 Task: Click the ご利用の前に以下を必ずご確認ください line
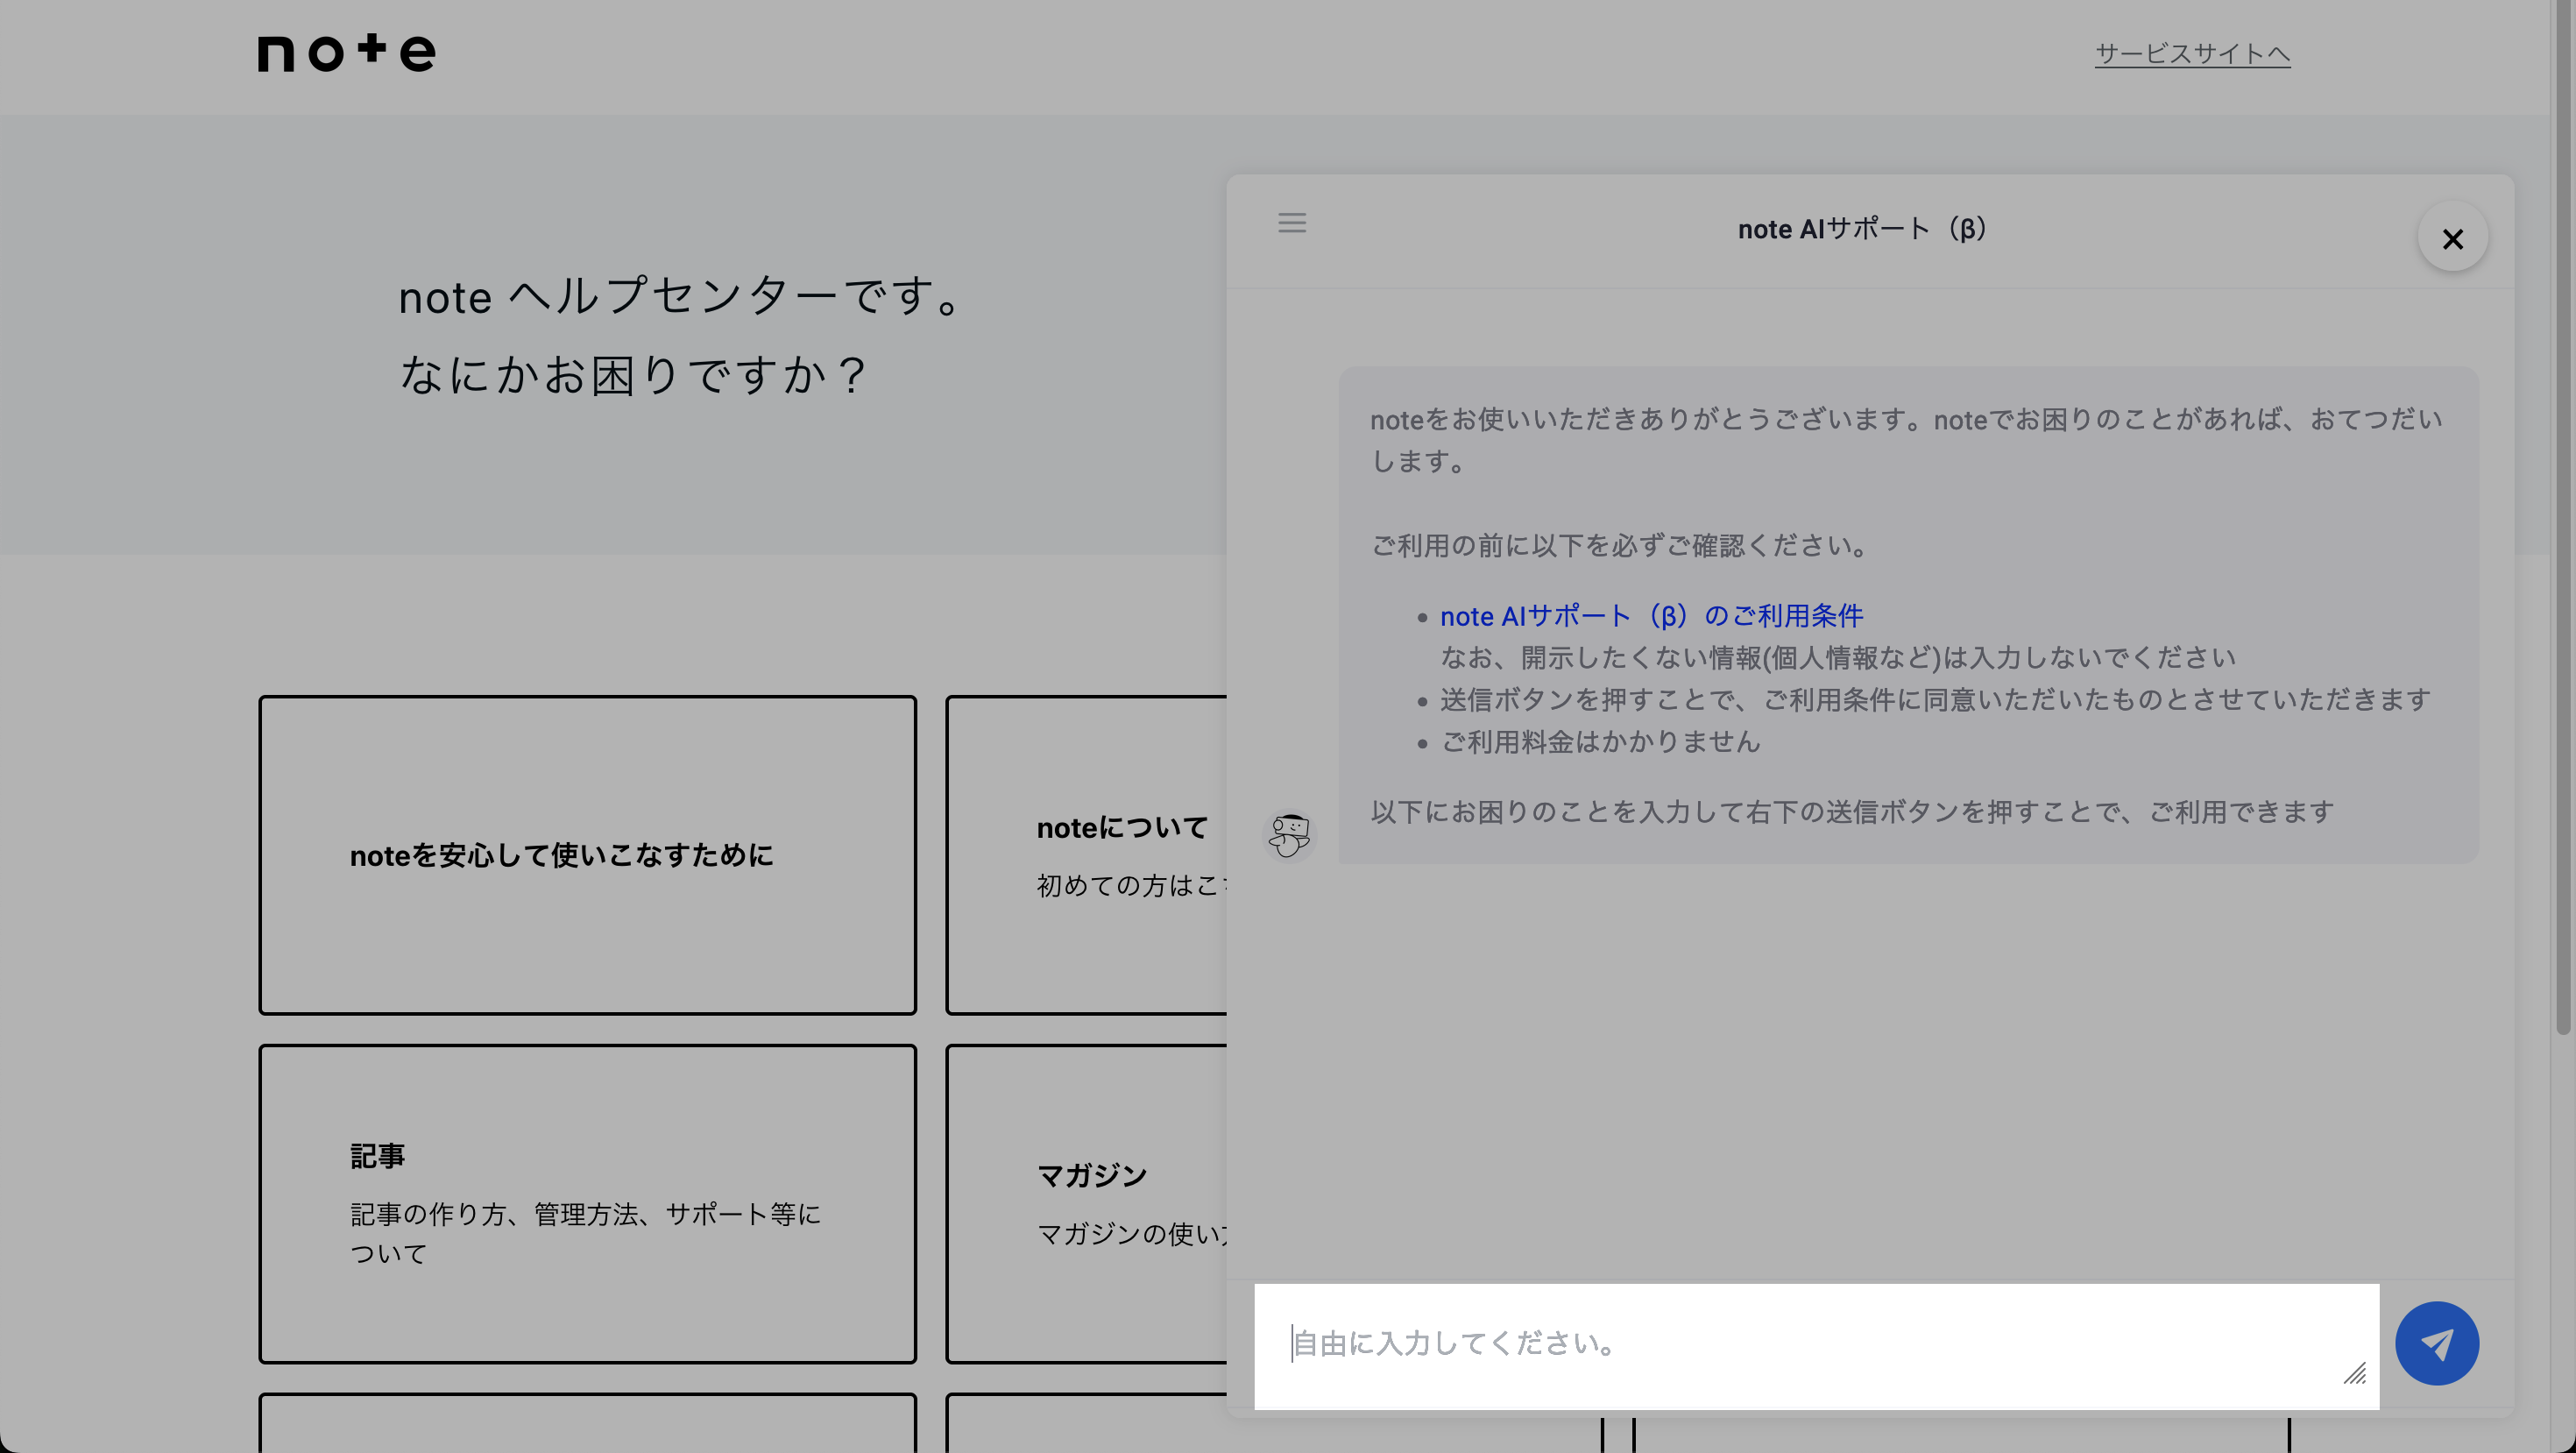click(1619, 545)
